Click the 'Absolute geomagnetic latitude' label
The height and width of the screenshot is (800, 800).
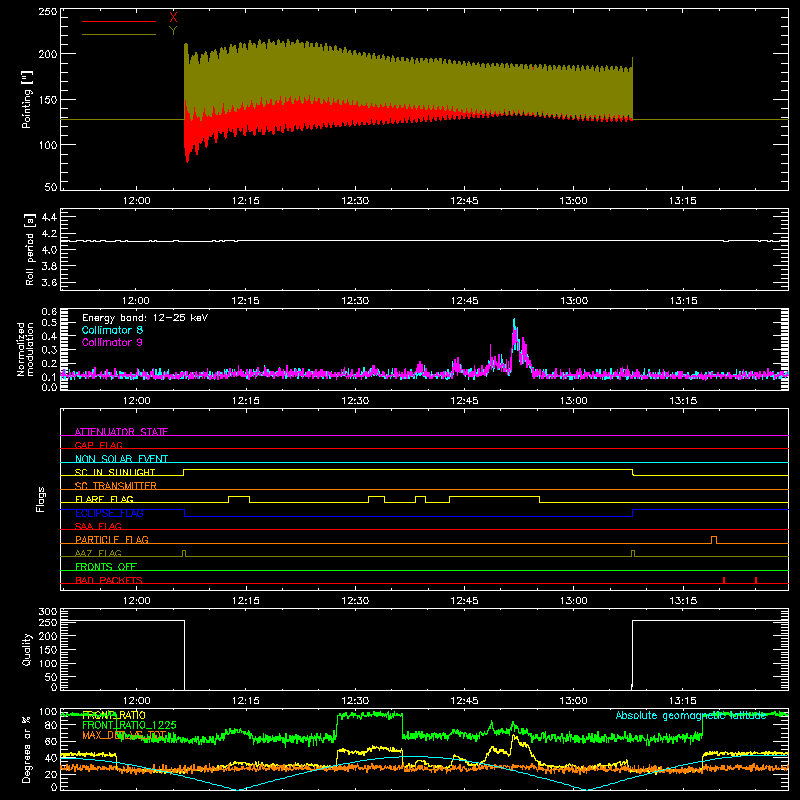click(x=691, y=715)
